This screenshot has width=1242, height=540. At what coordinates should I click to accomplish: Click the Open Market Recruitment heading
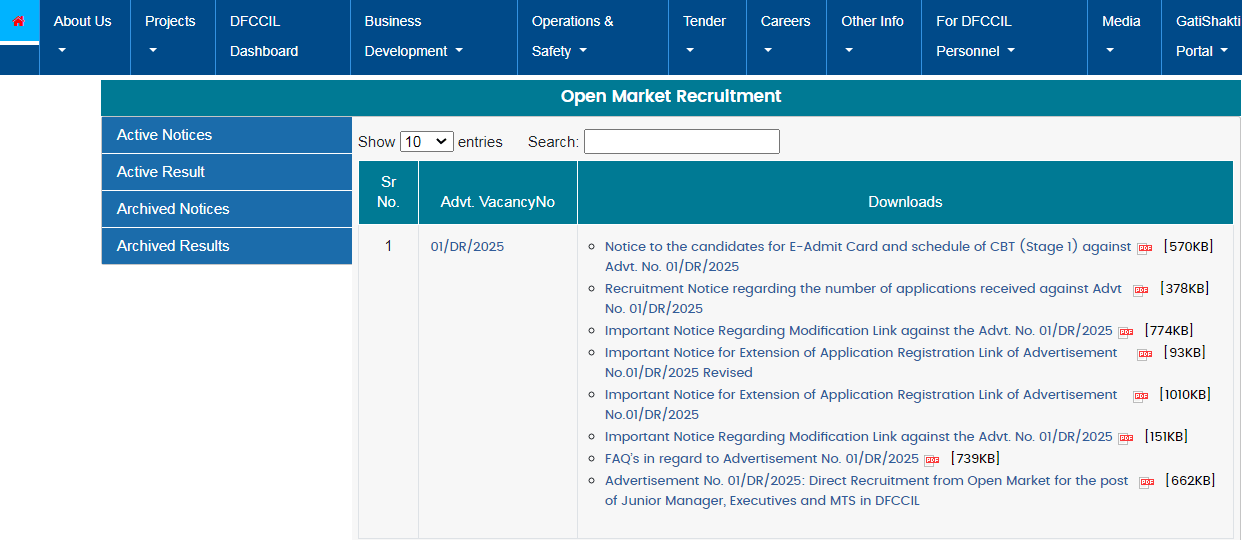671,96
